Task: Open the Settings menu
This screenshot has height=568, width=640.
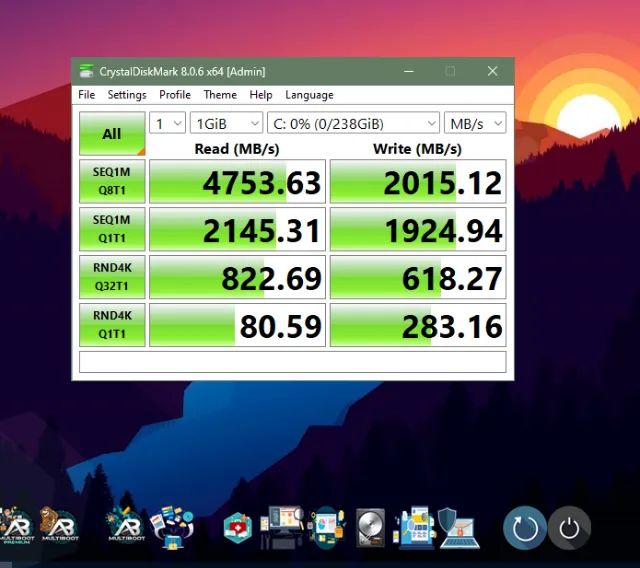Action: pyautogui.click(x=127, y=95)
